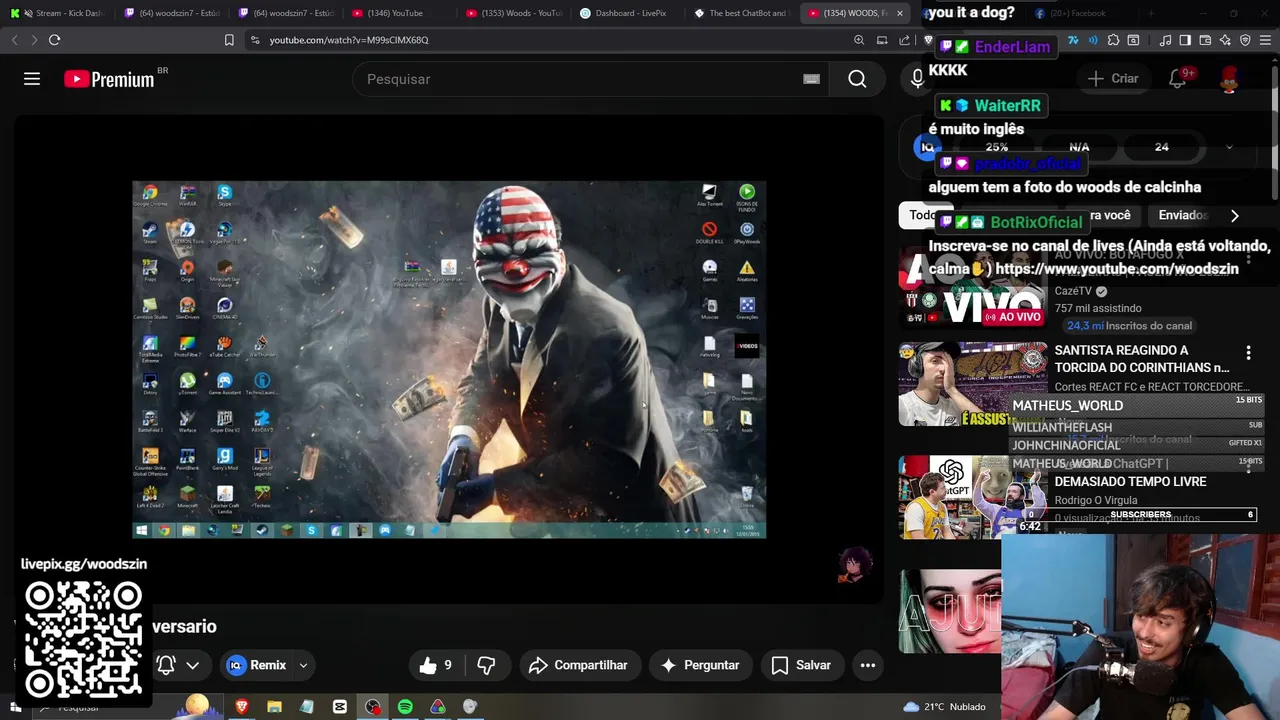
Task: Dislike the video with thumbs down
Action: (x=487, y=665)
